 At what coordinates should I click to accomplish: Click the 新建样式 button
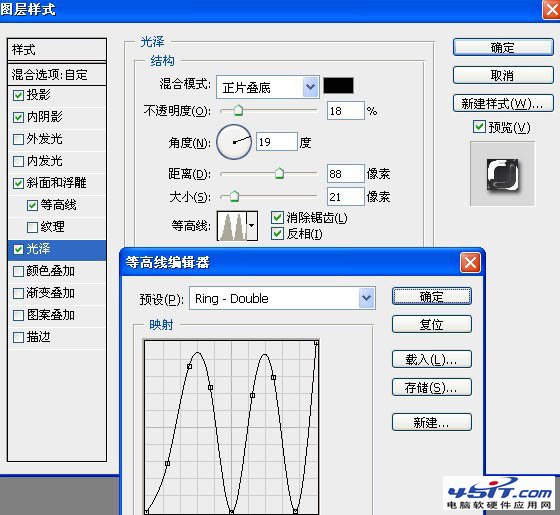pyautogui.click(x=503, y=104)
